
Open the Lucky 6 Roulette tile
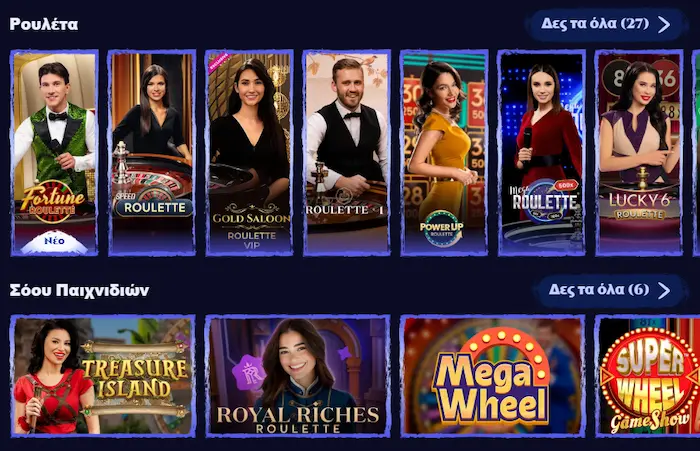coord(639,153)
